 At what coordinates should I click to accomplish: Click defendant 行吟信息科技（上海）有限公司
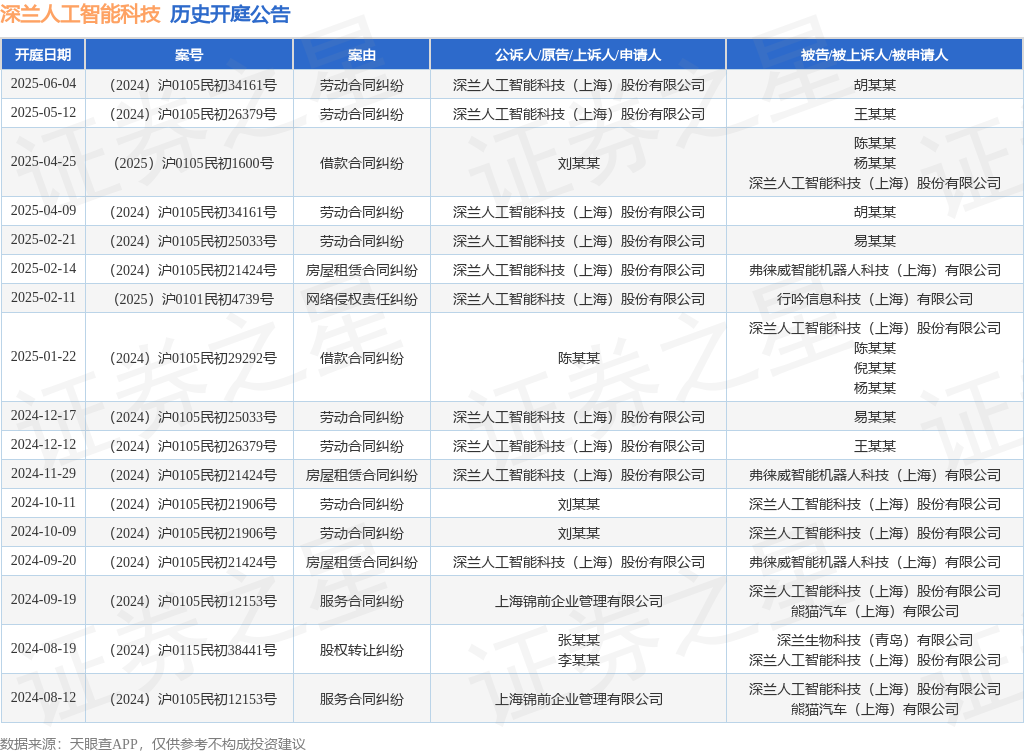(x=874, y=299)
